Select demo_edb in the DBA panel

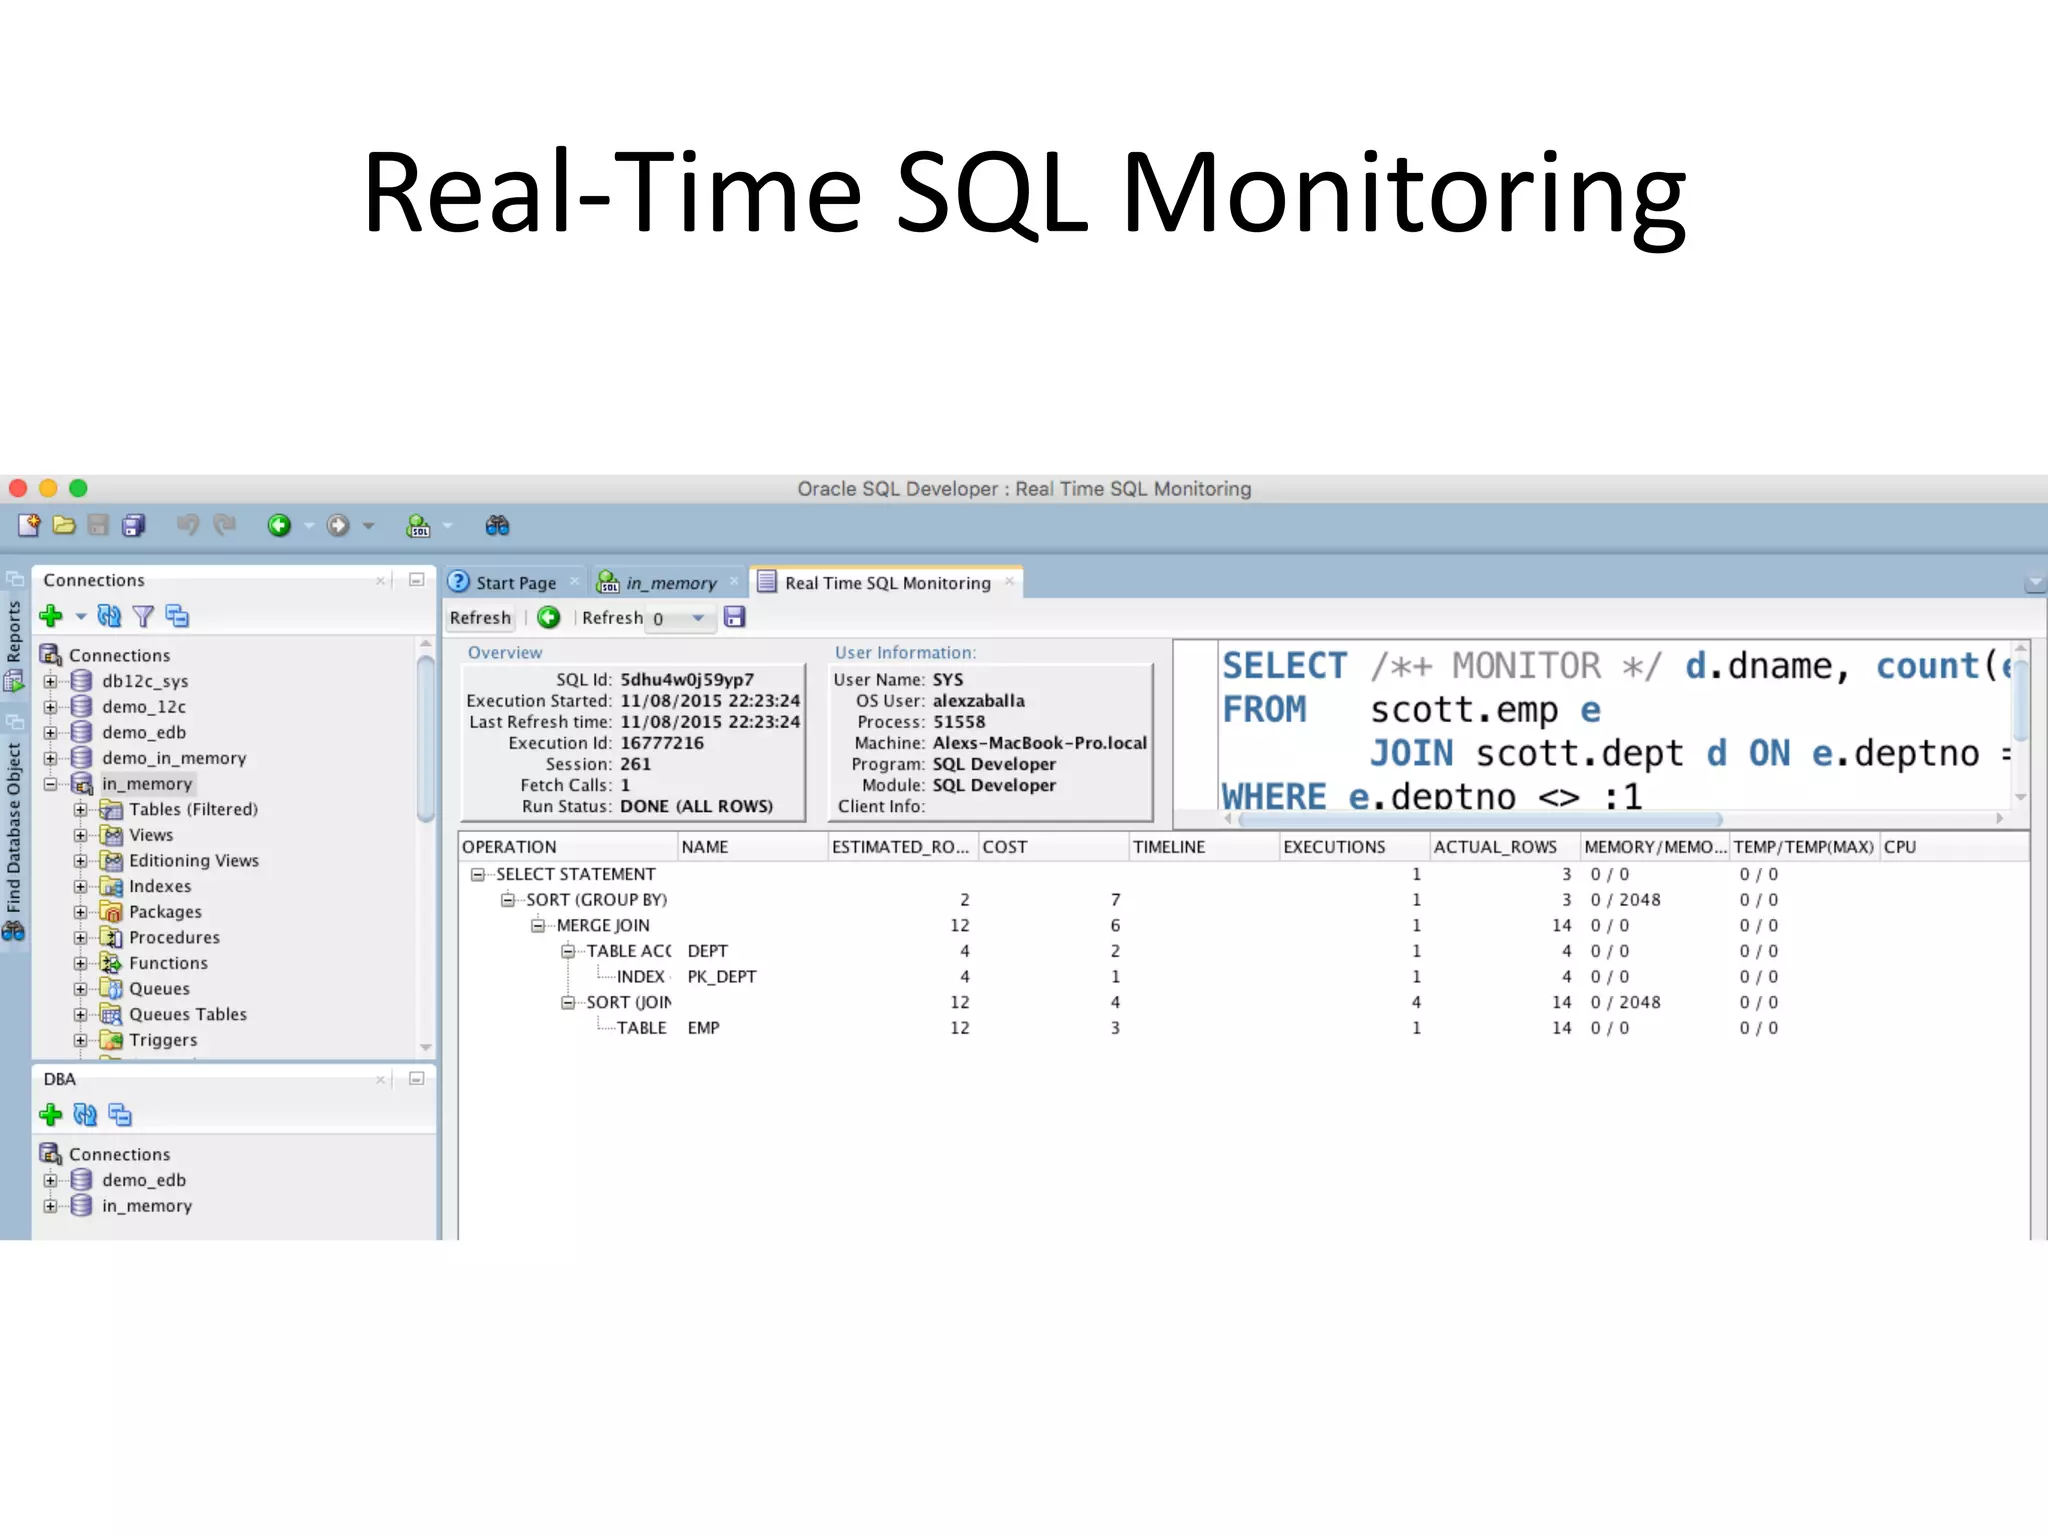[144, 1180]
